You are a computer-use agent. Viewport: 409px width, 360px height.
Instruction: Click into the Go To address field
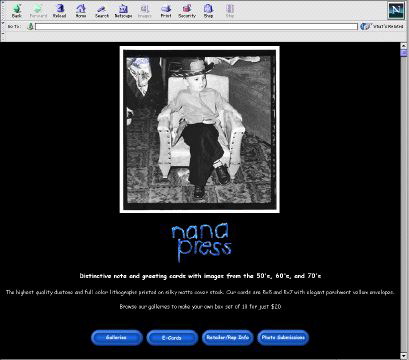click(x=196, y=26)
